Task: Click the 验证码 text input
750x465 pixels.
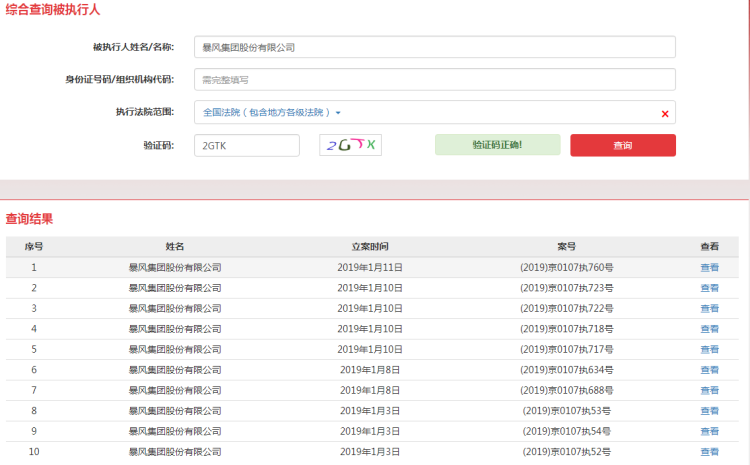Action: pos(246,145)
